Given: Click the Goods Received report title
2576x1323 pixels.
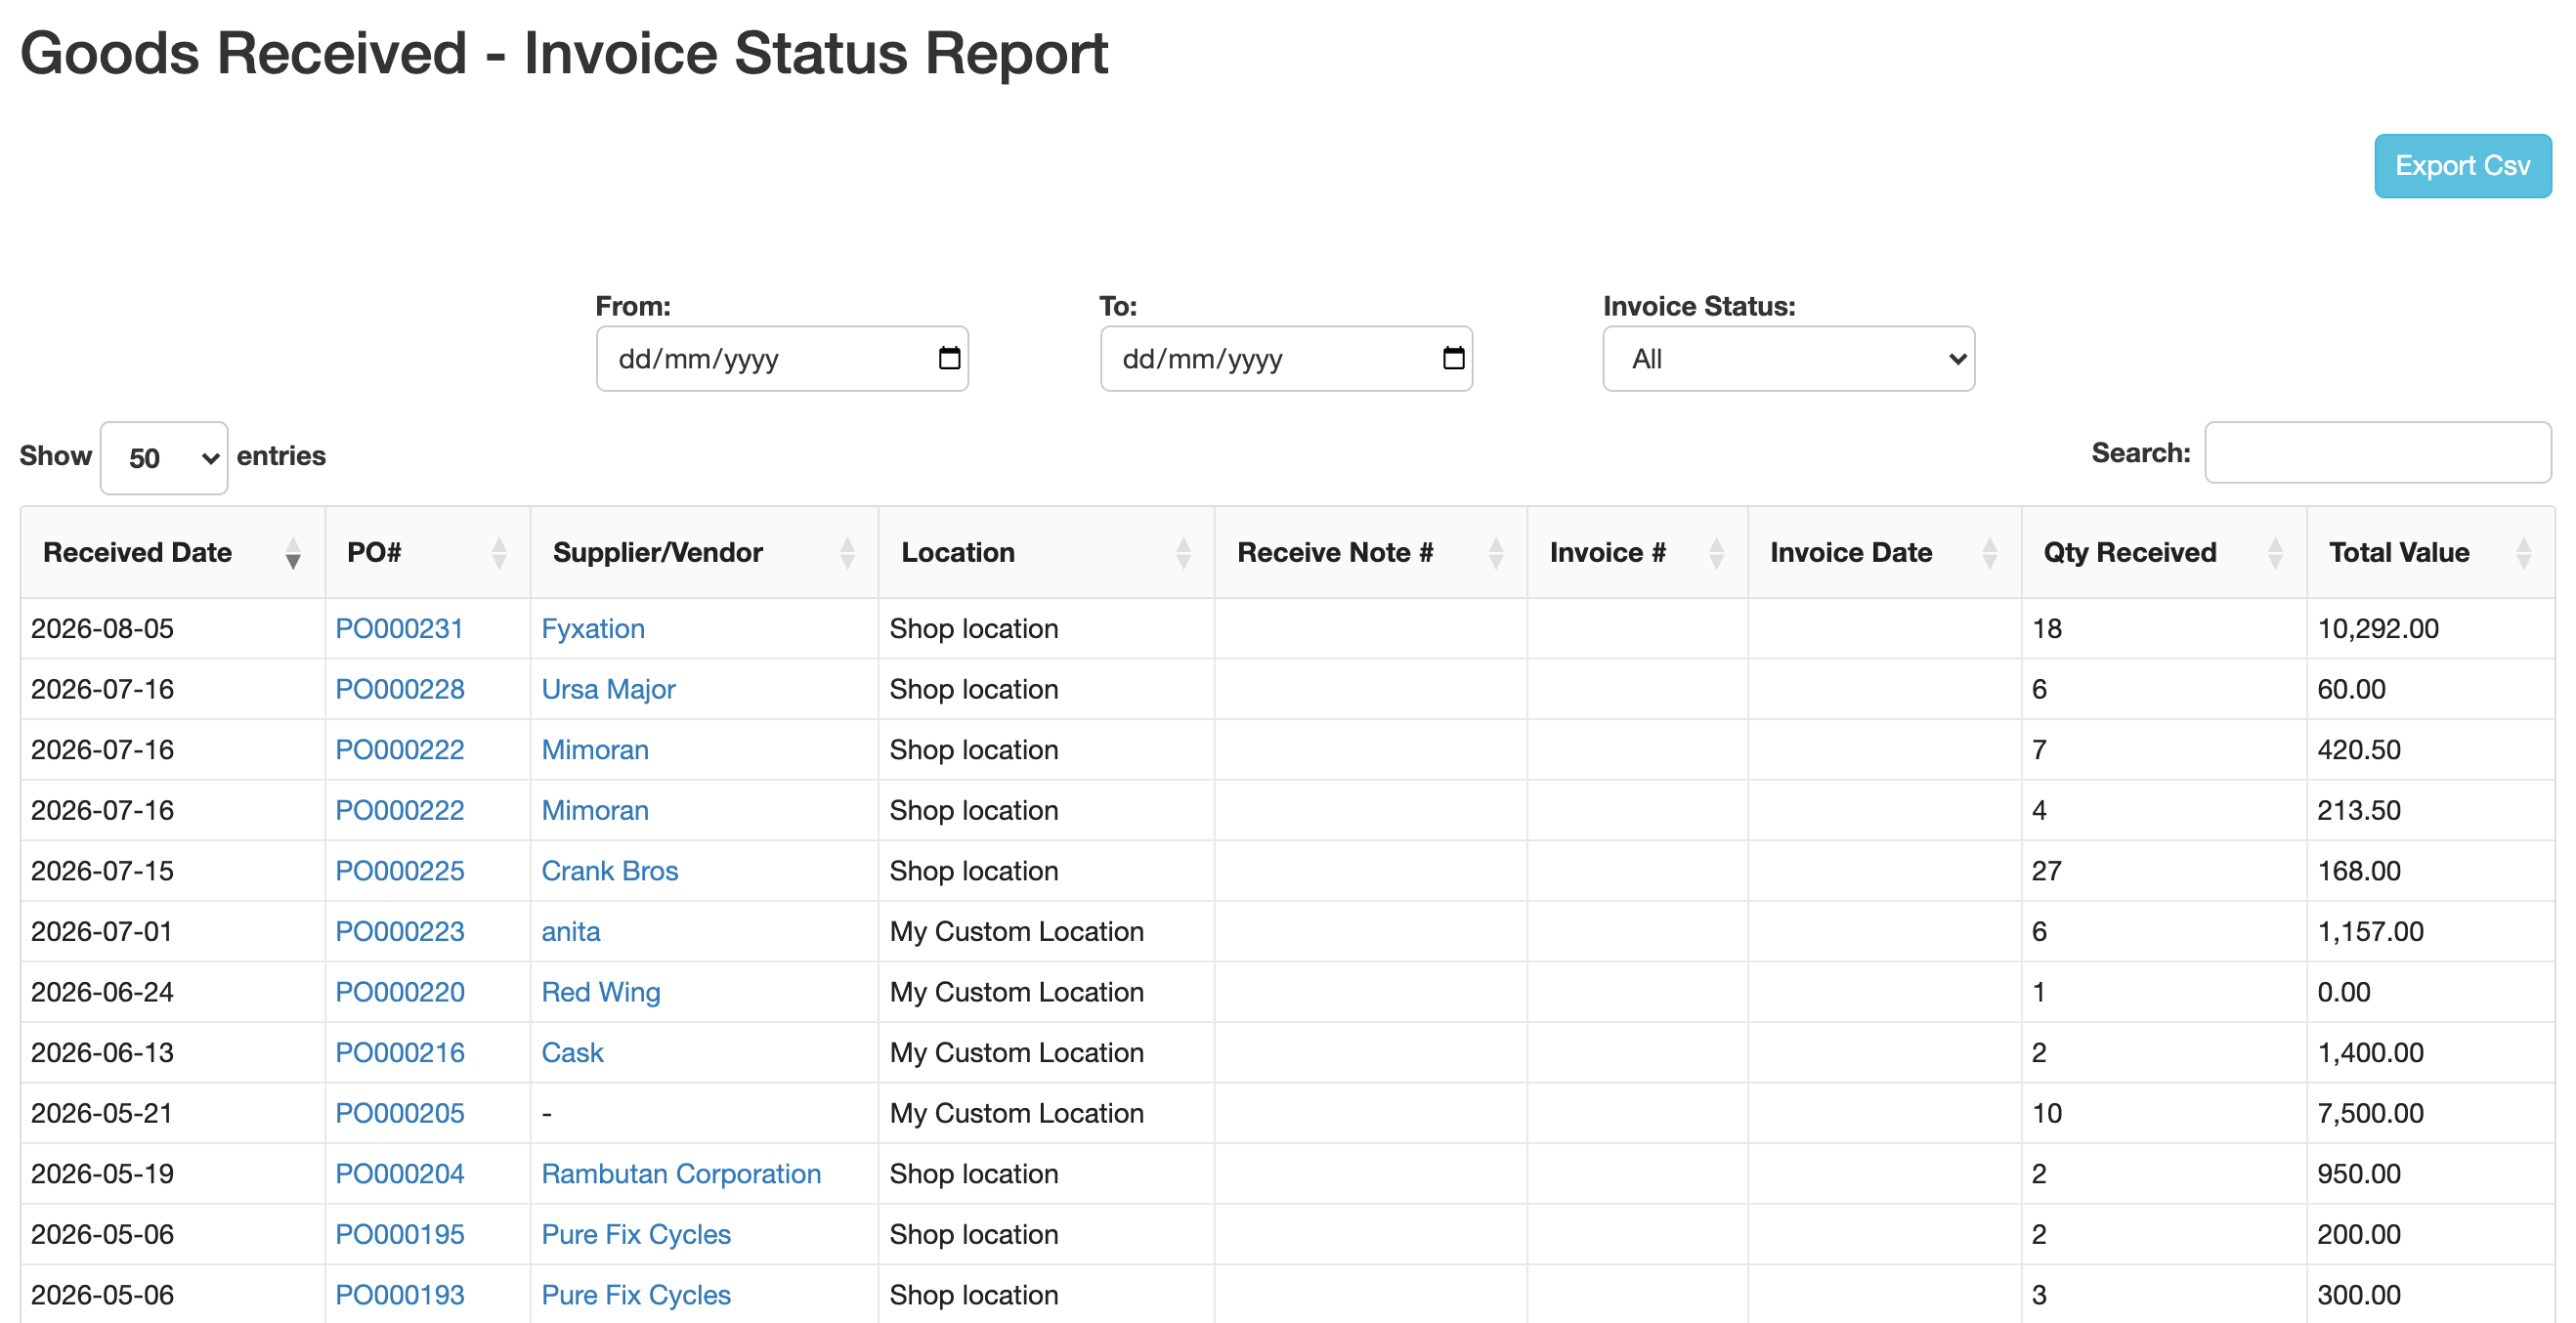Looking at the screenshot, I should coord(564,53).
